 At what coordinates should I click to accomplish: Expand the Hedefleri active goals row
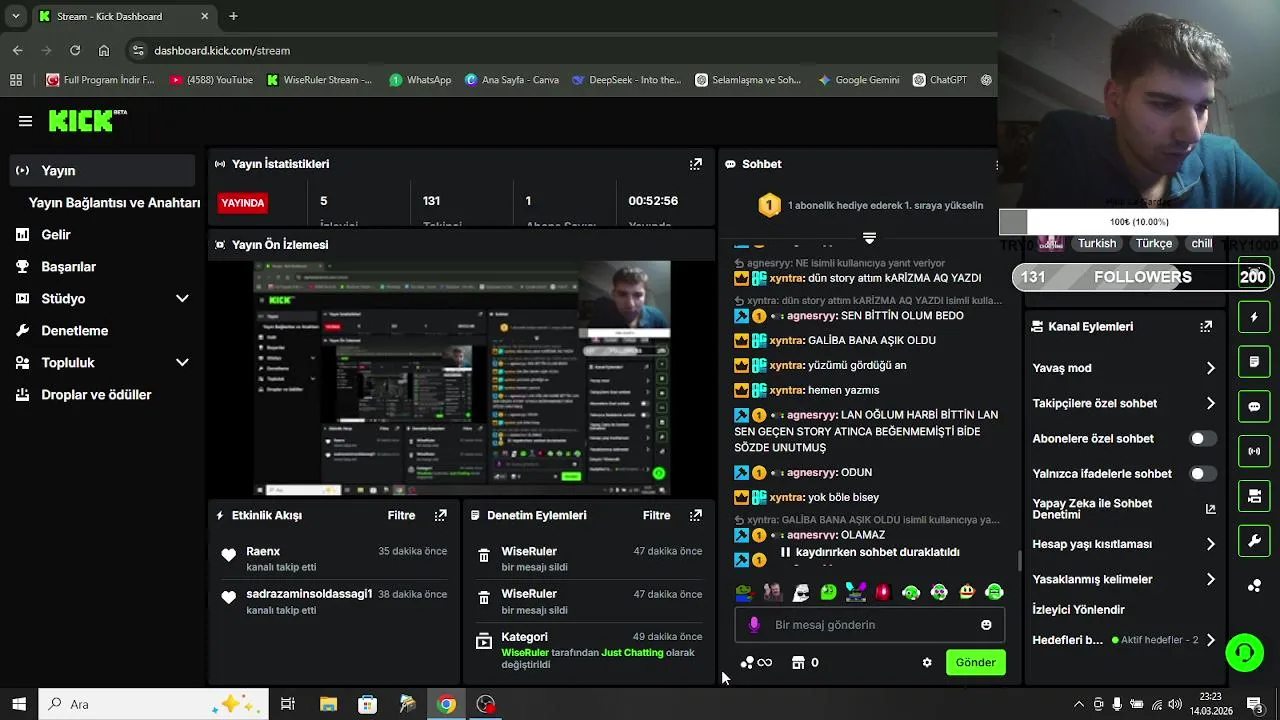coord(1124,640)
